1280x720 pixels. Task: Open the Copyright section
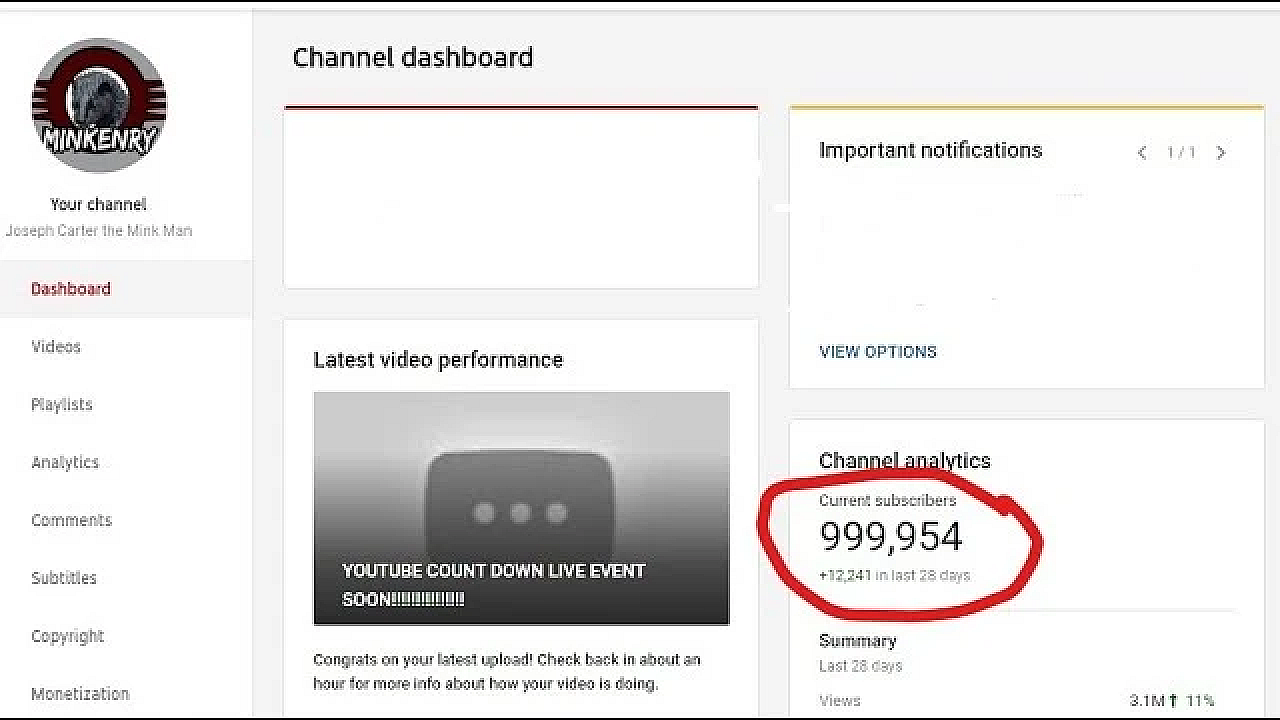67,636
